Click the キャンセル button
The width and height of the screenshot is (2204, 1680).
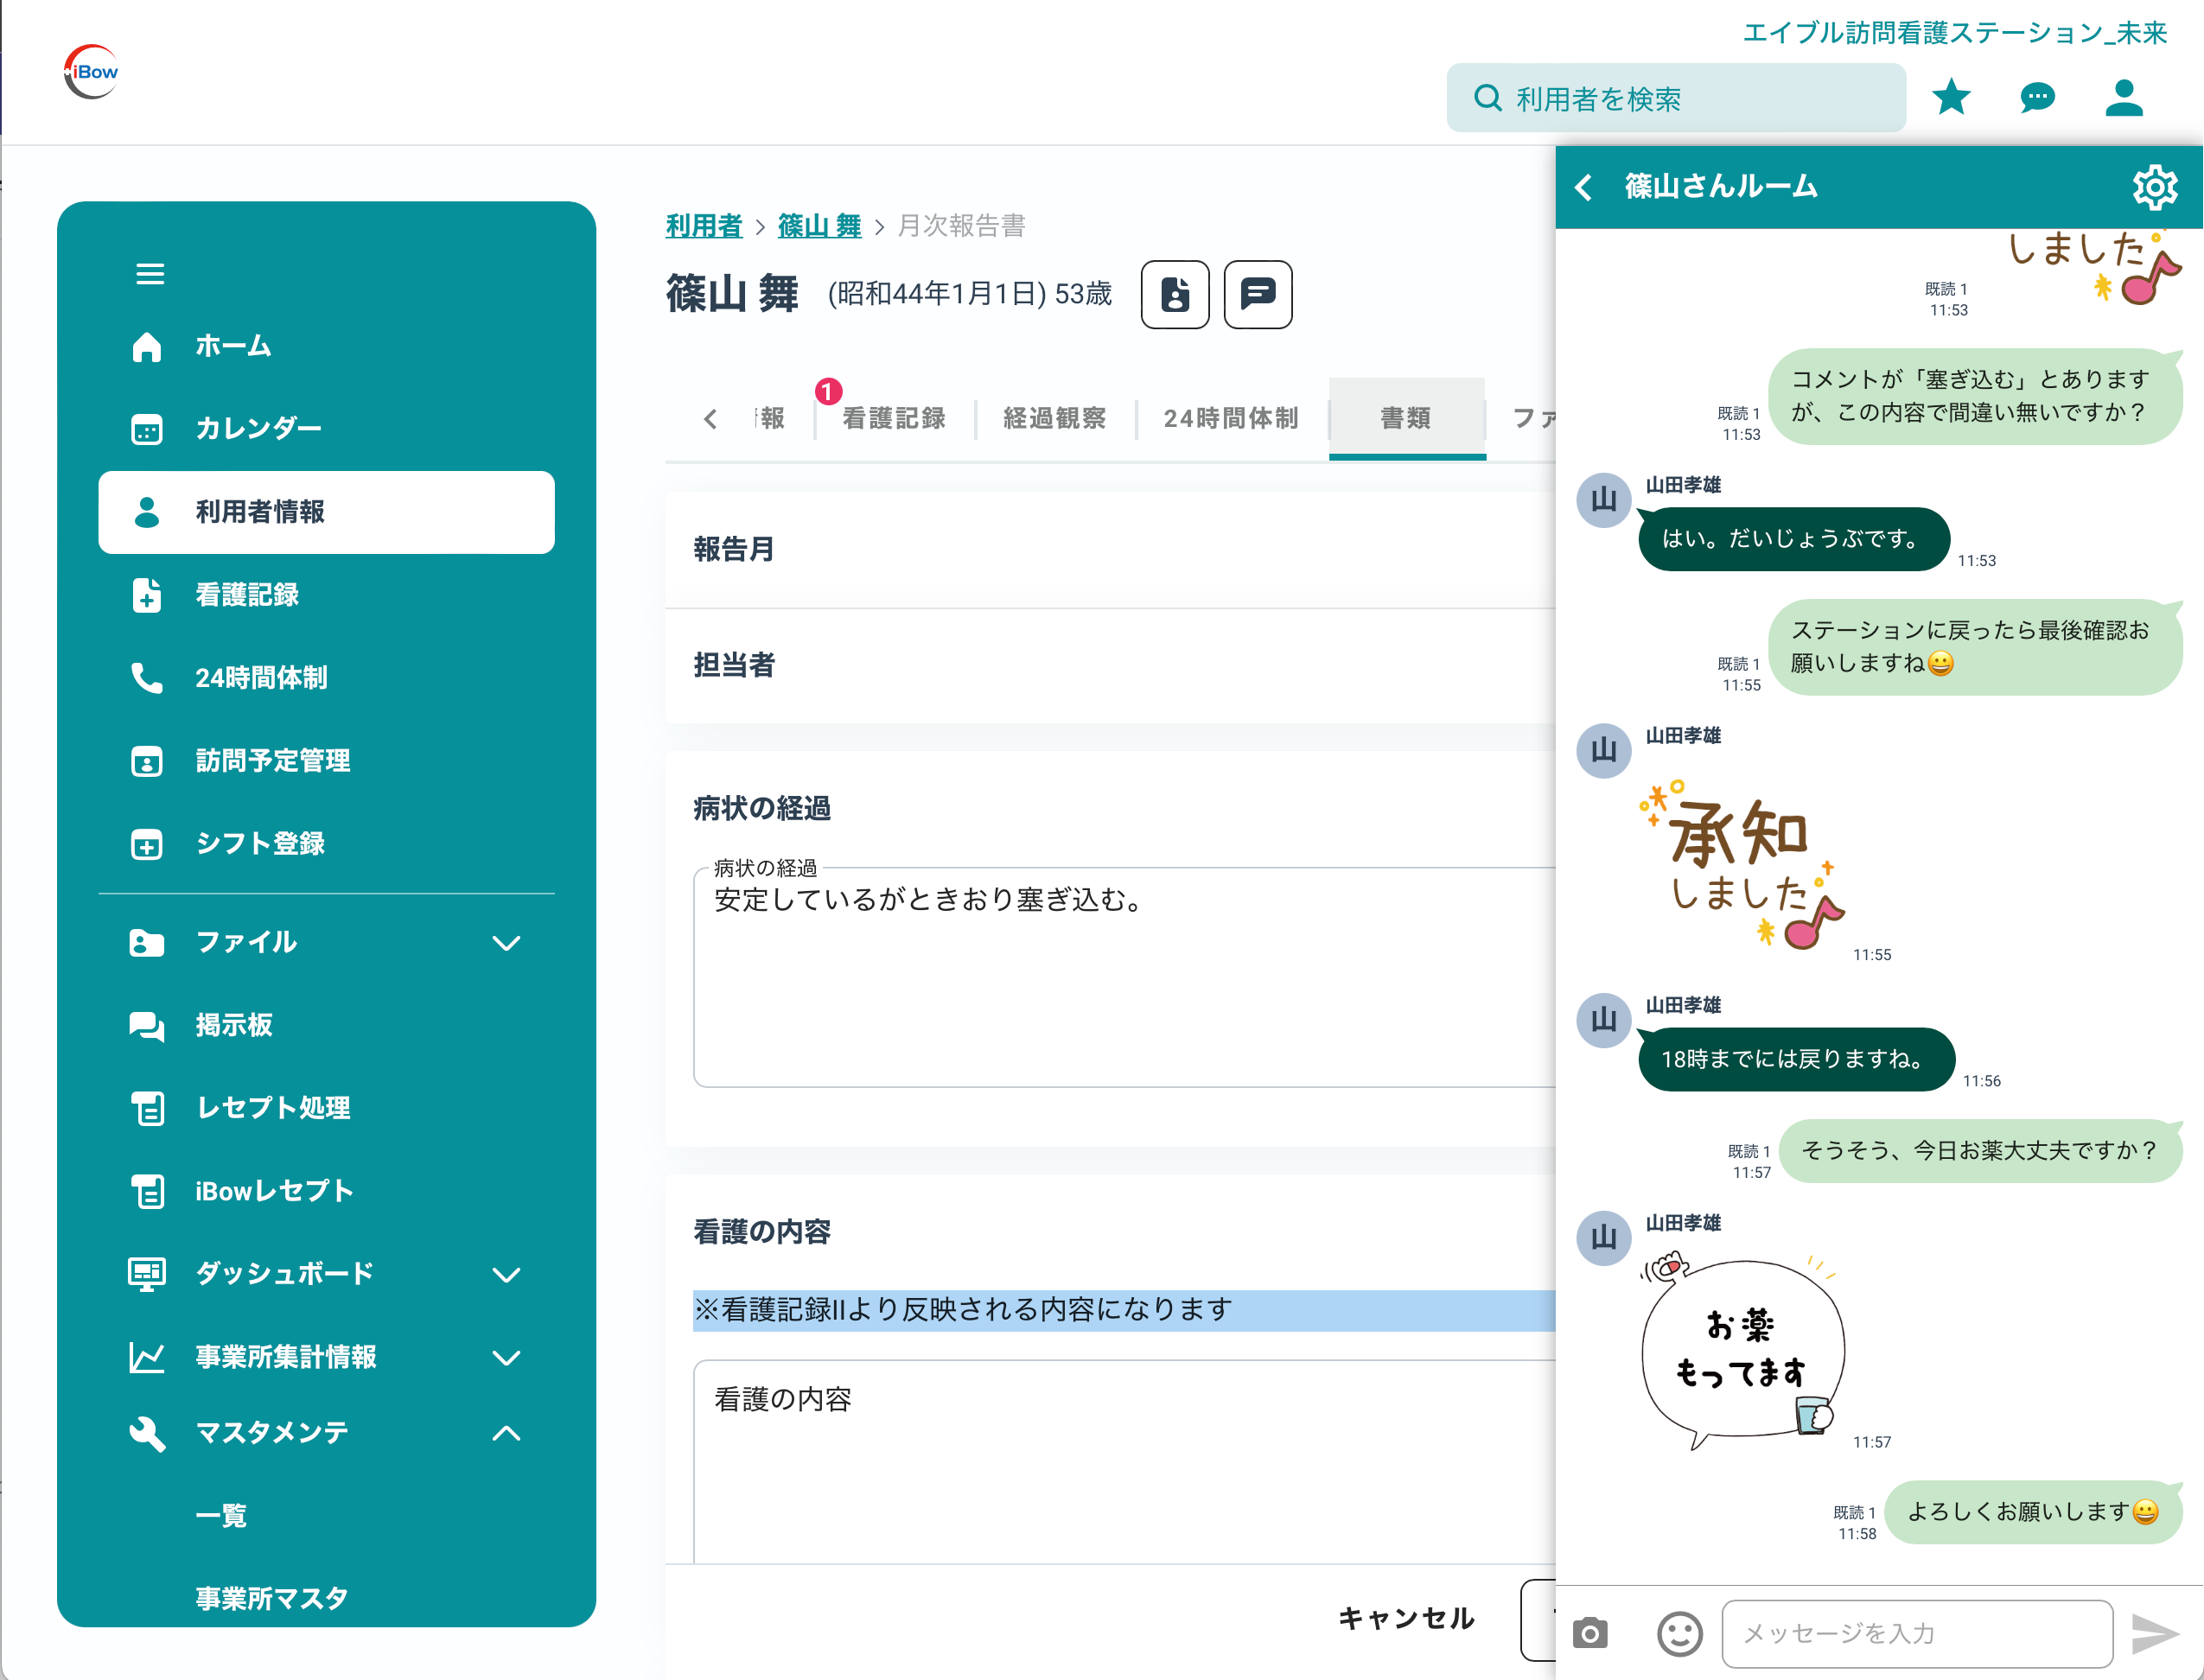pos(1406,1617)
